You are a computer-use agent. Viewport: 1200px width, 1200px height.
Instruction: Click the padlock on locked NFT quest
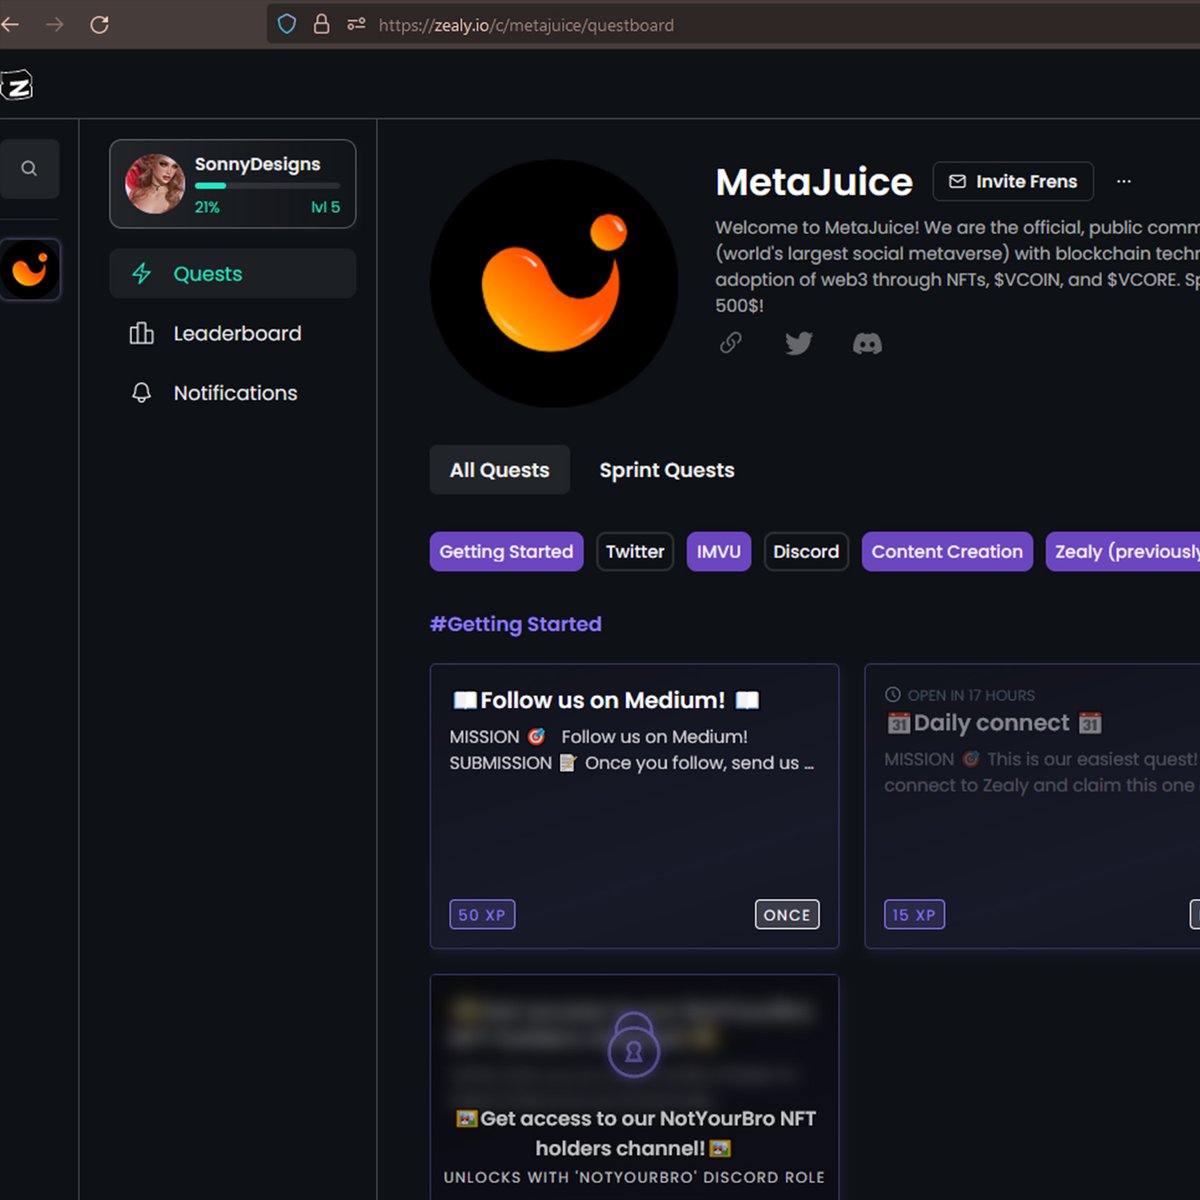coord(634,1045)
